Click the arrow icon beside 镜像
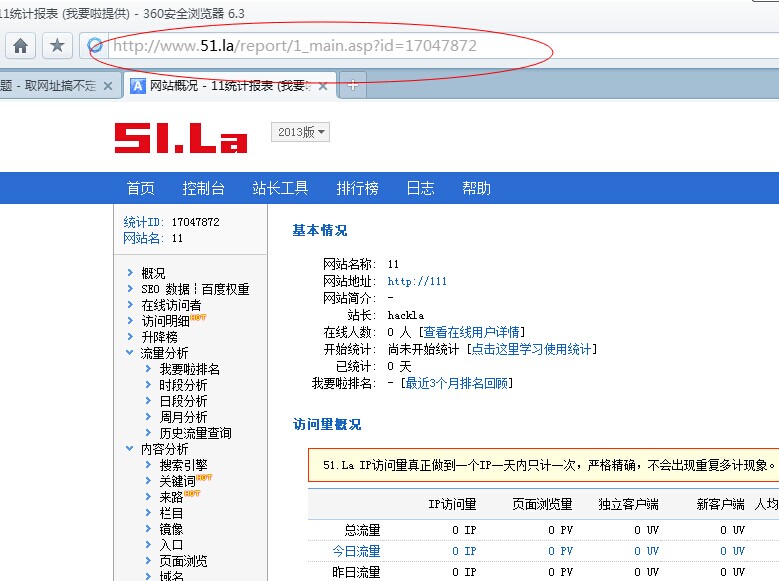 click(148, 528)
